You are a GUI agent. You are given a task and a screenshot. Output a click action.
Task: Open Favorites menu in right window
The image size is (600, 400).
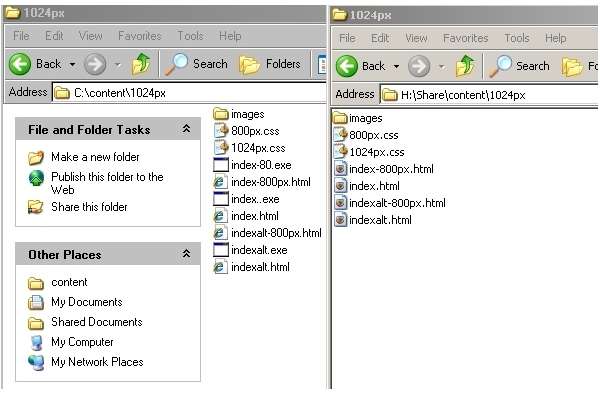click(465, 38)
